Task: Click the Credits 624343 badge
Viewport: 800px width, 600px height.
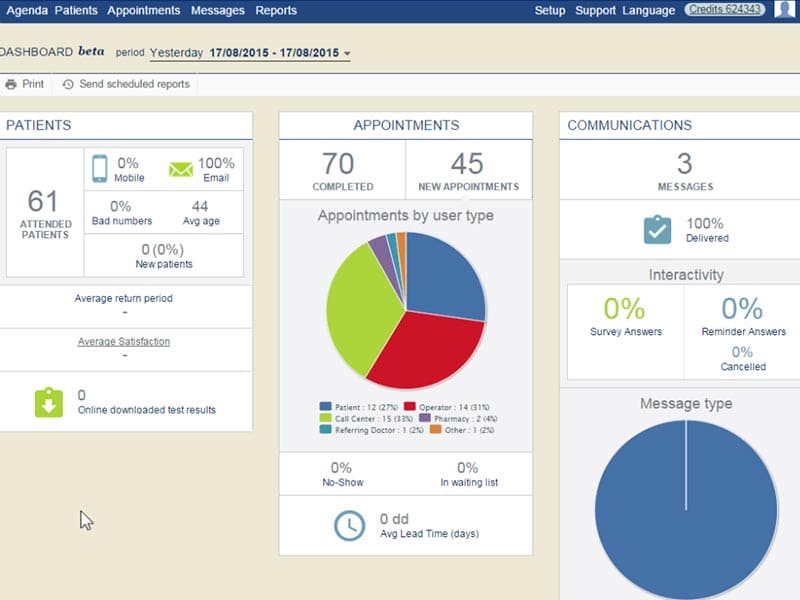Action: [724, 9]
